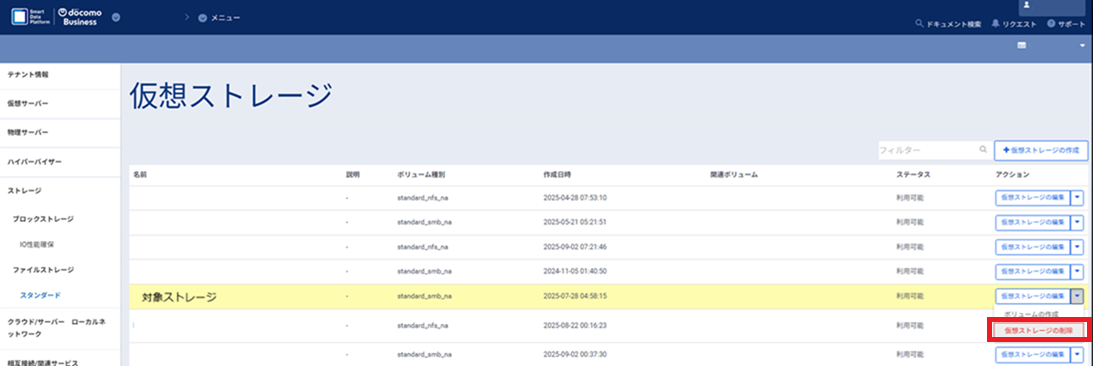Click 仮想ストレージの編集 for 対象ストレージ row
The height and width of the screenshot is (366, 1093).
point(1032,296)
